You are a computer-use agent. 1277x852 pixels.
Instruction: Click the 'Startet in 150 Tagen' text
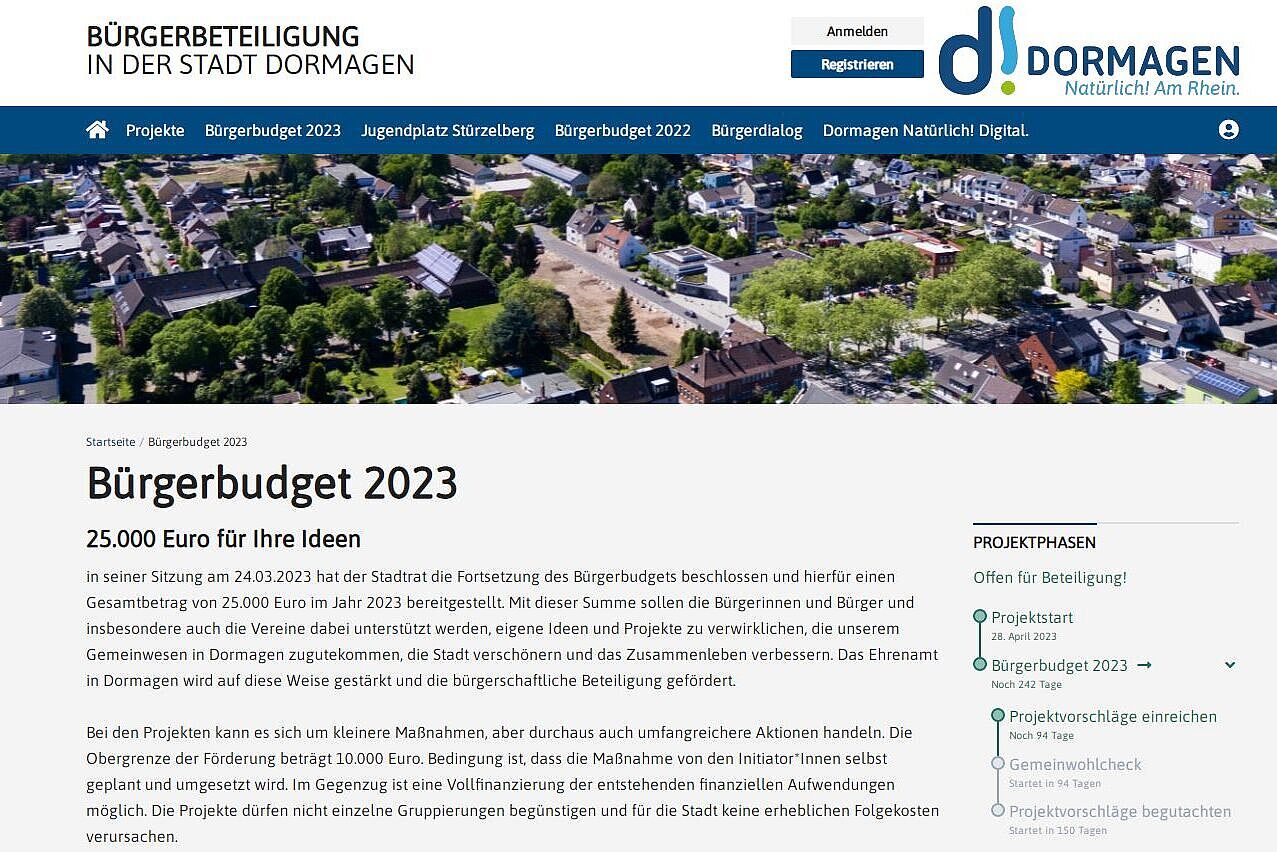1058,831
